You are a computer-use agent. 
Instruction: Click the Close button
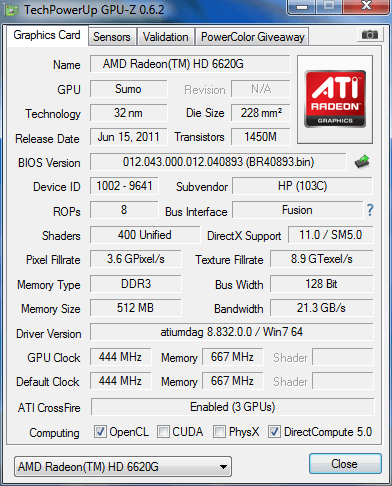click(x=345, y=464)
